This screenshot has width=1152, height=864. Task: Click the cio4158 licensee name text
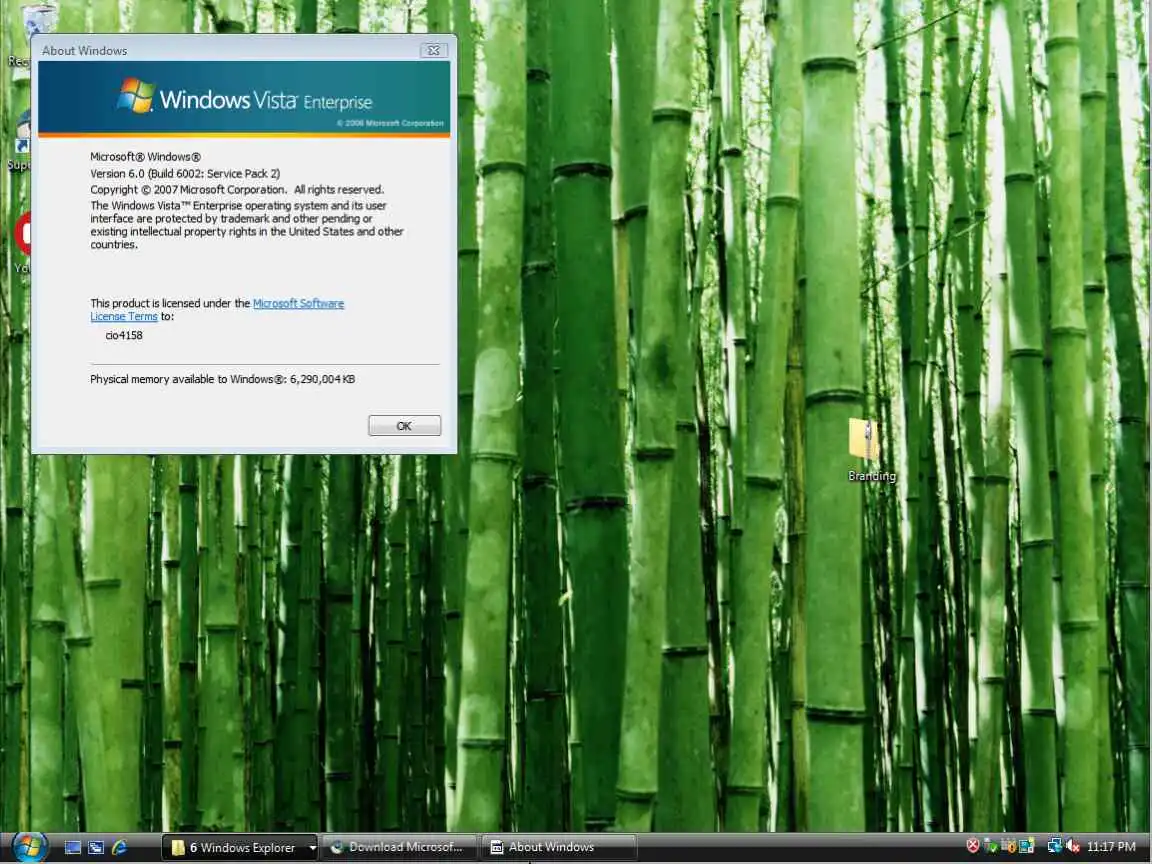point(123,335)
